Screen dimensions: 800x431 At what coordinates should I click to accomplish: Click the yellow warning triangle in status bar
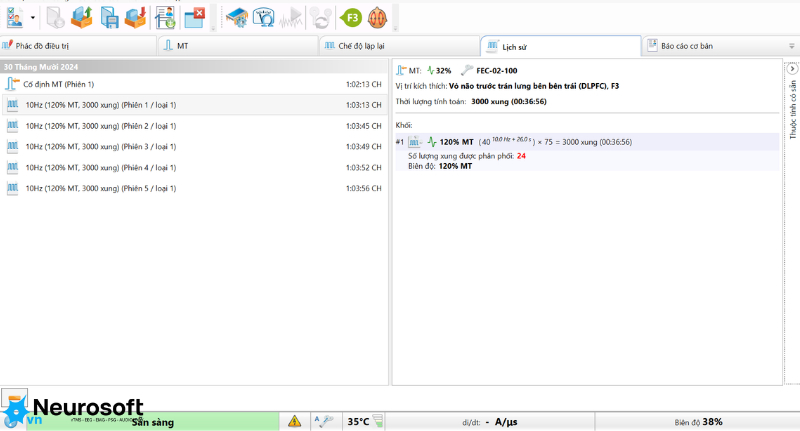click(294, 421)
